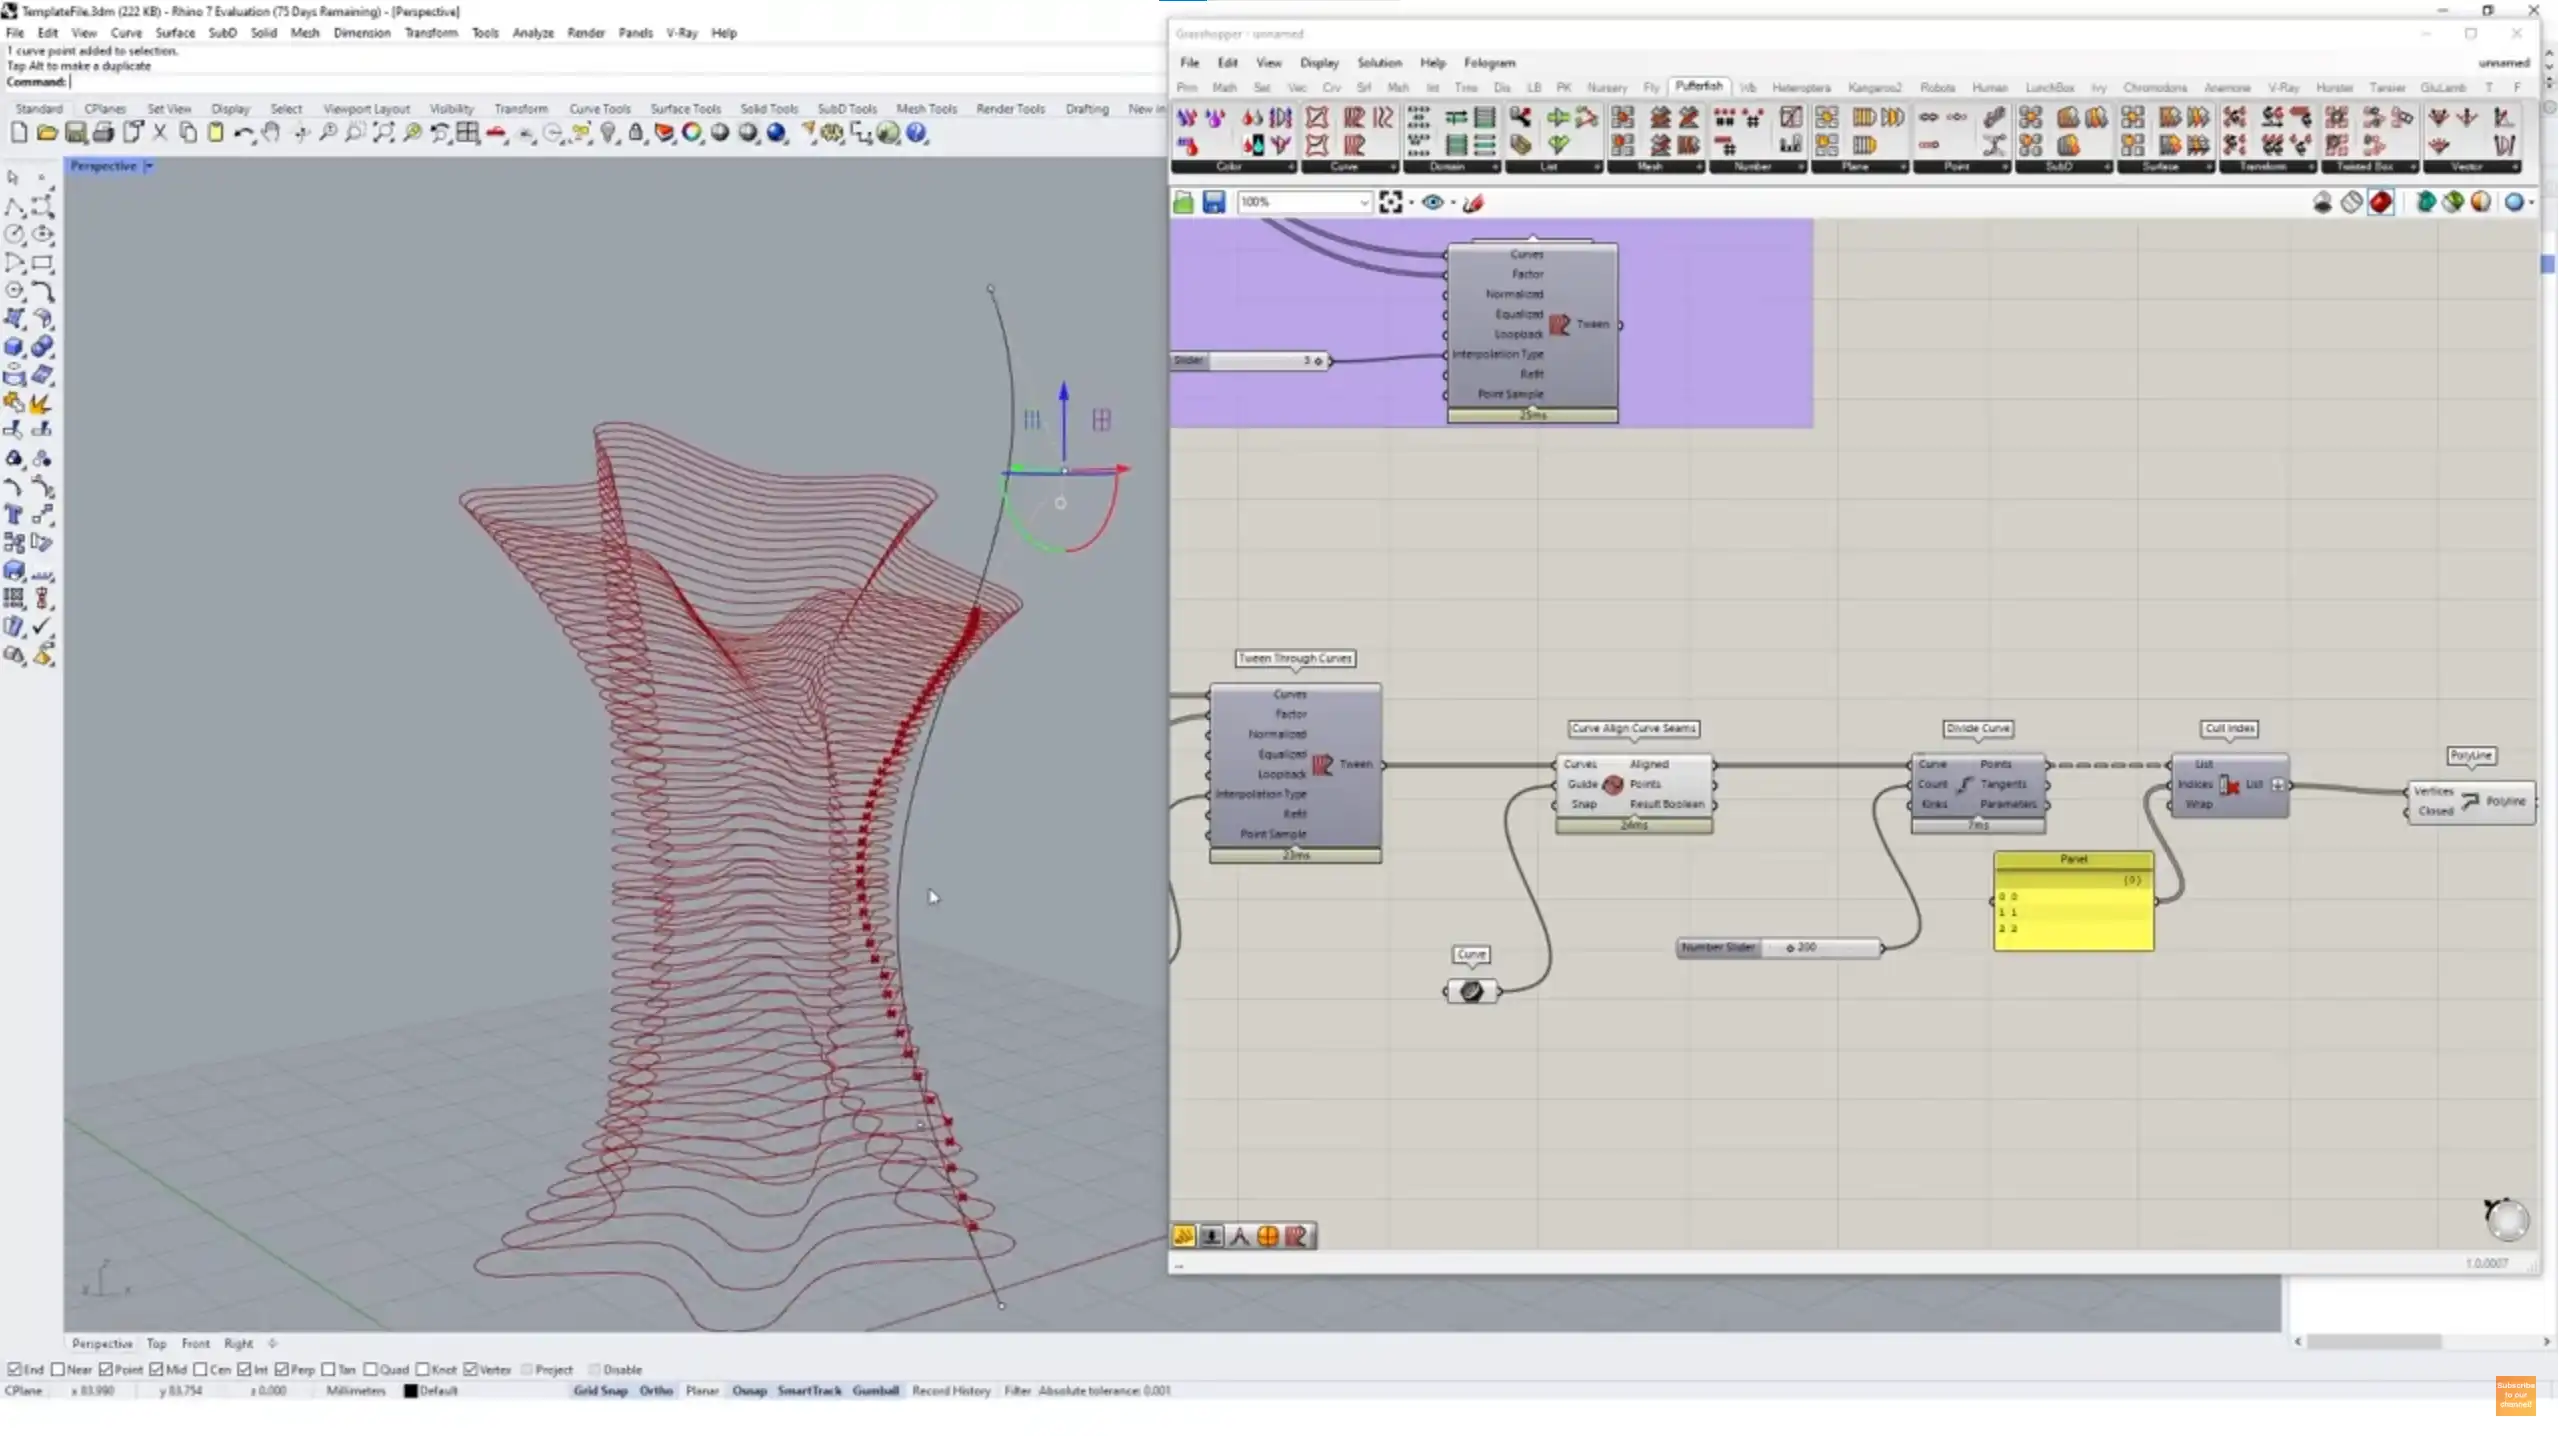Uncheck the Mid osnap checkbox
Screen dimensions: 2558x1436
[156, 1369]
